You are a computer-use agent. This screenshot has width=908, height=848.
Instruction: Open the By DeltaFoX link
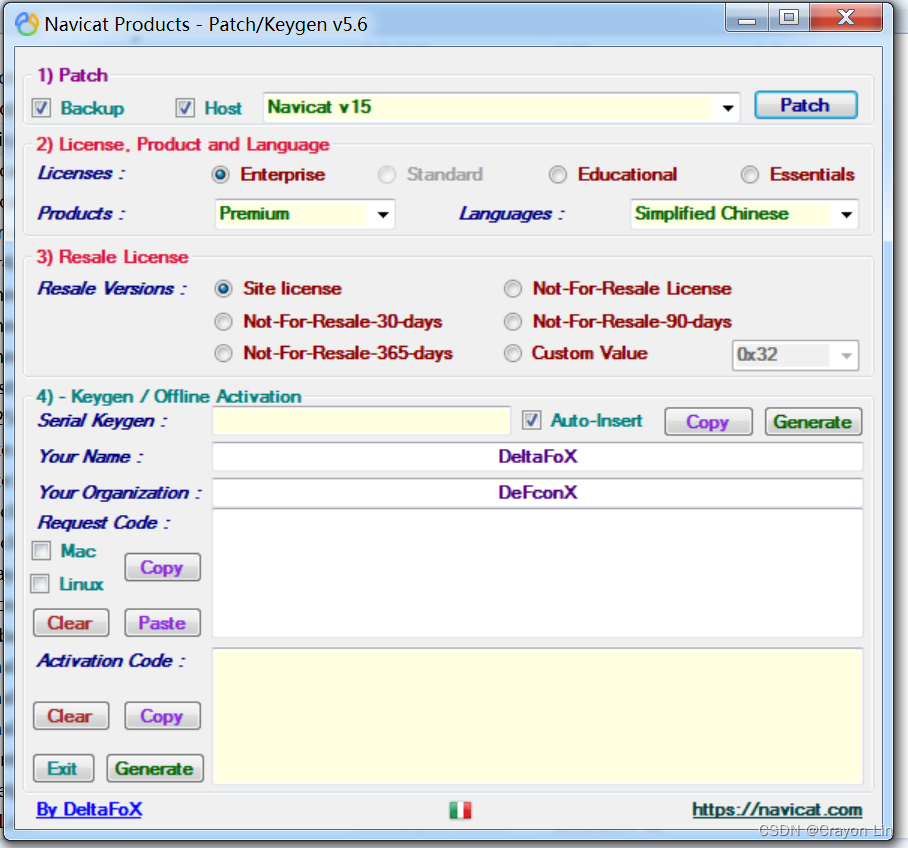tap(89, 809)
